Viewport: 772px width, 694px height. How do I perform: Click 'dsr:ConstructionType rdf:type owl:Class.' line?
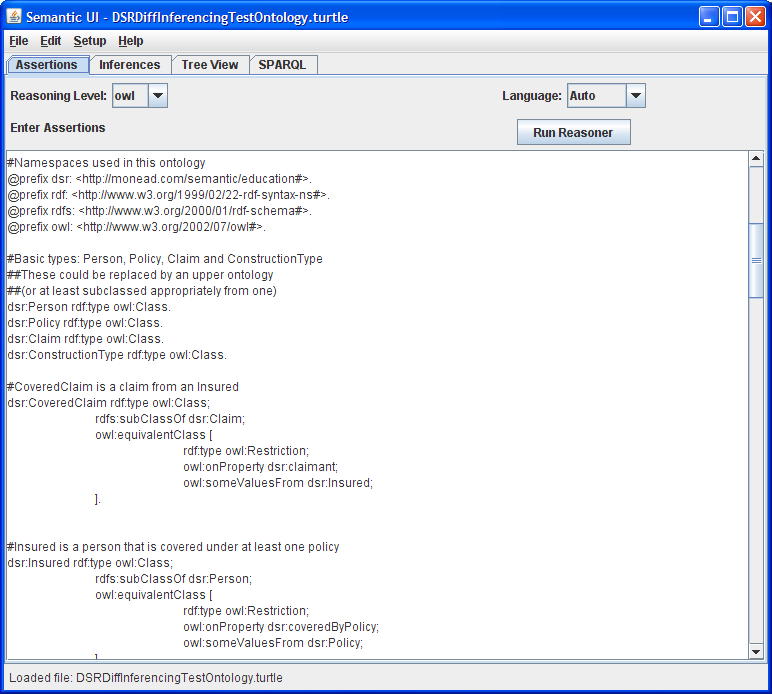point(117,355)
